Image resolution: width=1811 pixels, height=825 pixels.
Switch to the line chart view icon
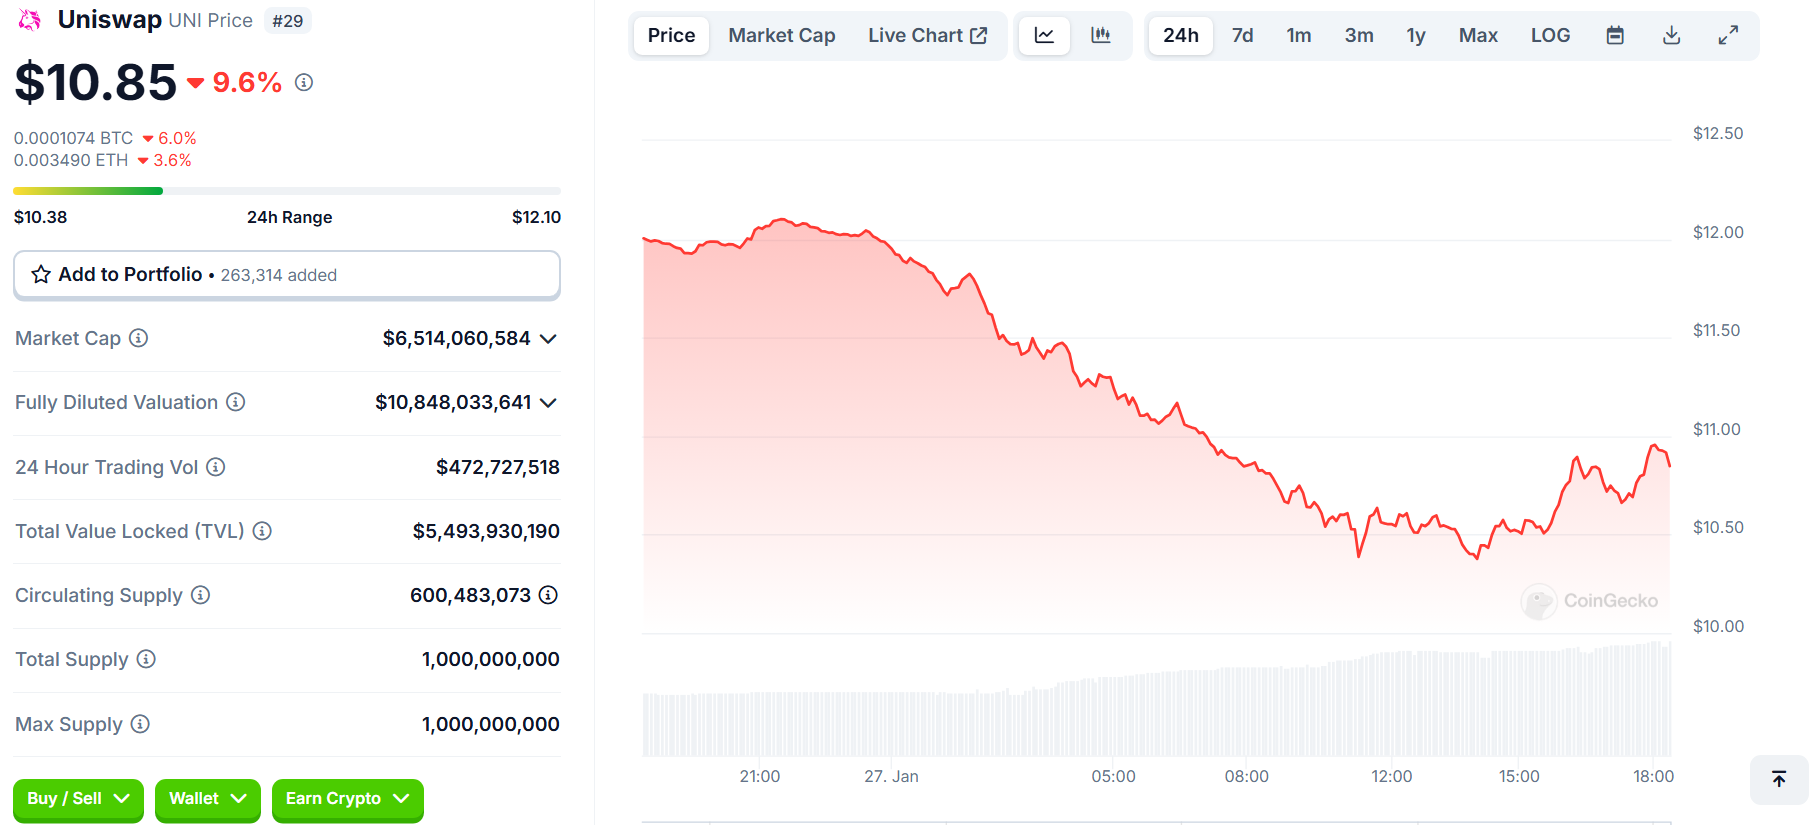(x=1044, y=36)
